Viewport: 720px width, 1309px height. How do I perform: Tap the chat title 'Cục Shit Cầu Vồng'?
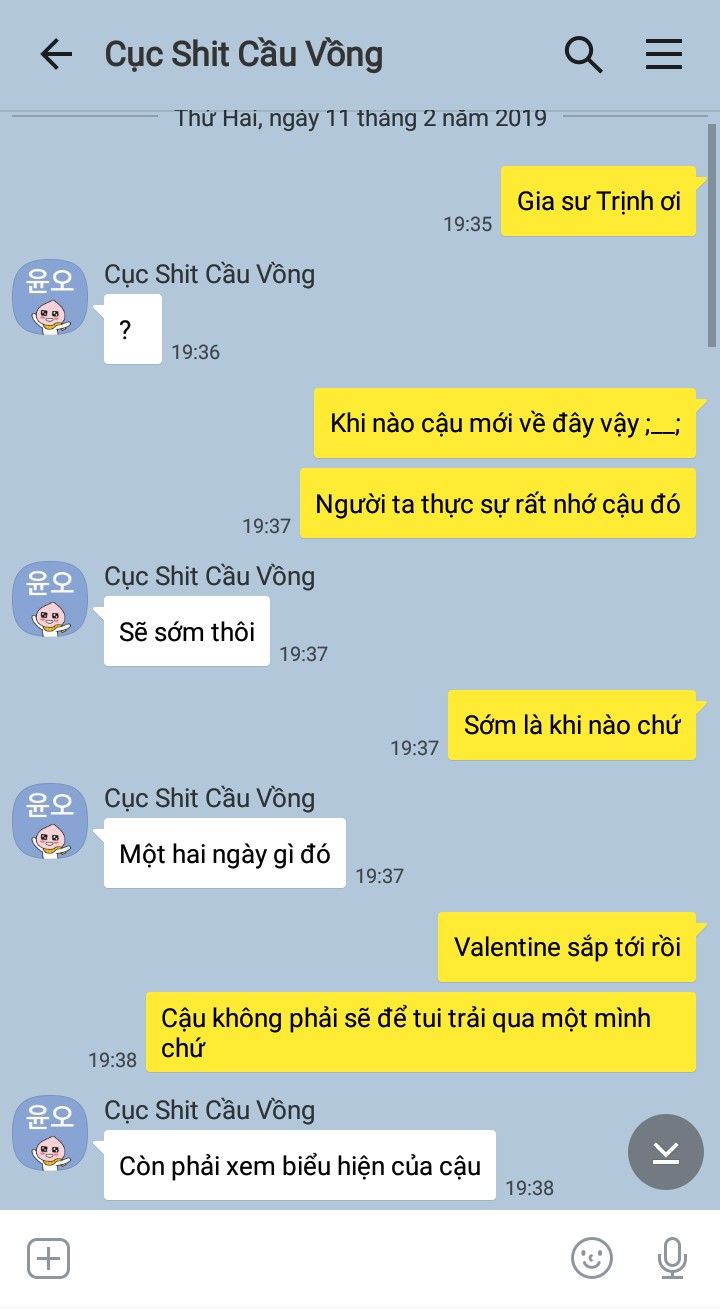(x=244, y=54)
